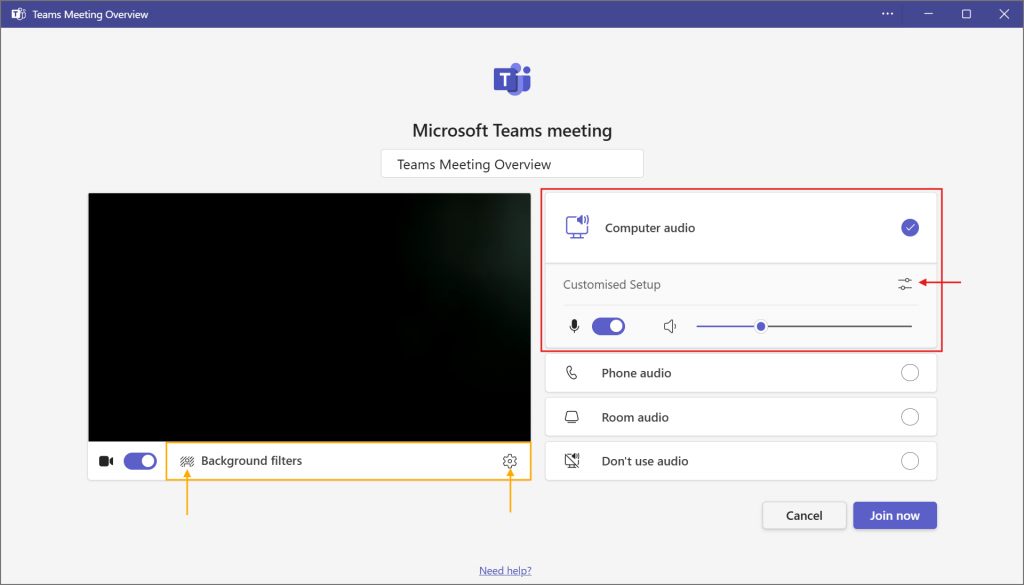The width and height of the screenshot is (1024, 585).
Task: Click the Don't use audio label
Action: tap(645, 462)
